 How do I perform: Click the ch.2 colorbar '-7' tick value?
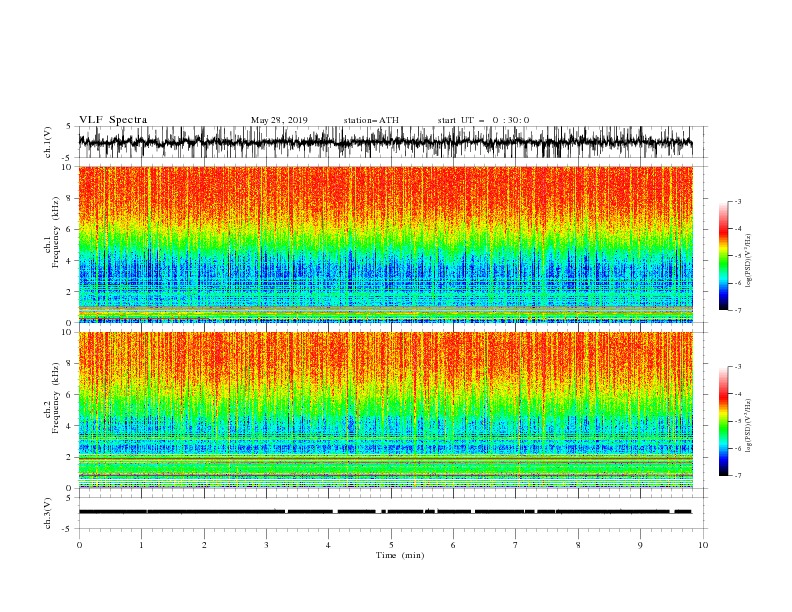tap(738, 476)
